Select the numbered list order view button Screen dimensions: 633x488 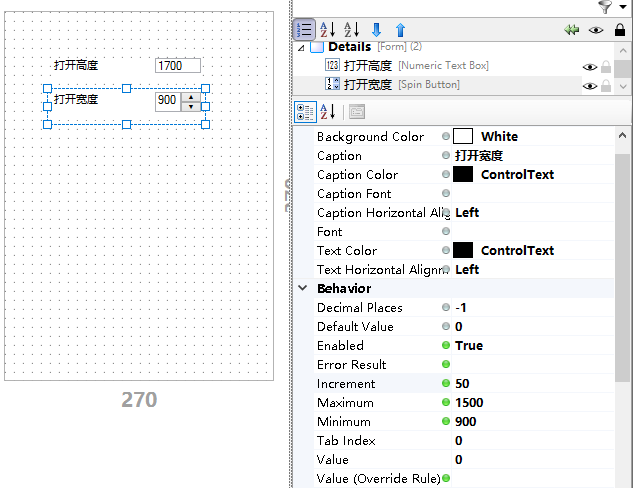pyautogui.click(x=304, y=29)
